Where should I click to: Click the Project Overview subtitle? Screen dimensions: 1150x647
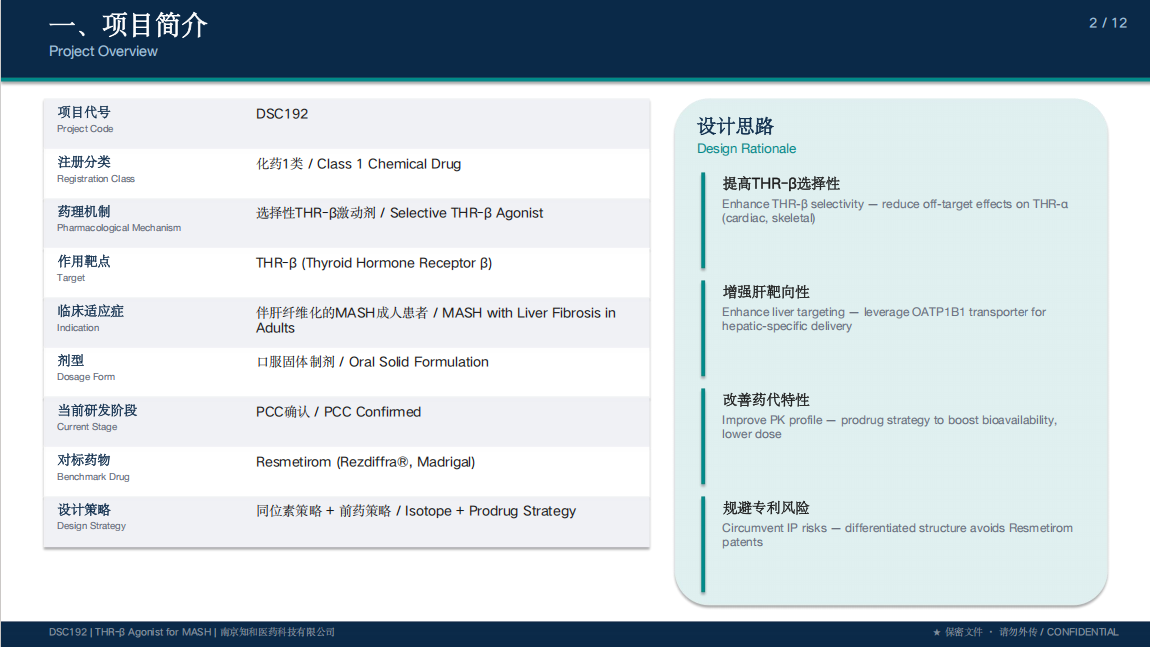coord(103,51)
